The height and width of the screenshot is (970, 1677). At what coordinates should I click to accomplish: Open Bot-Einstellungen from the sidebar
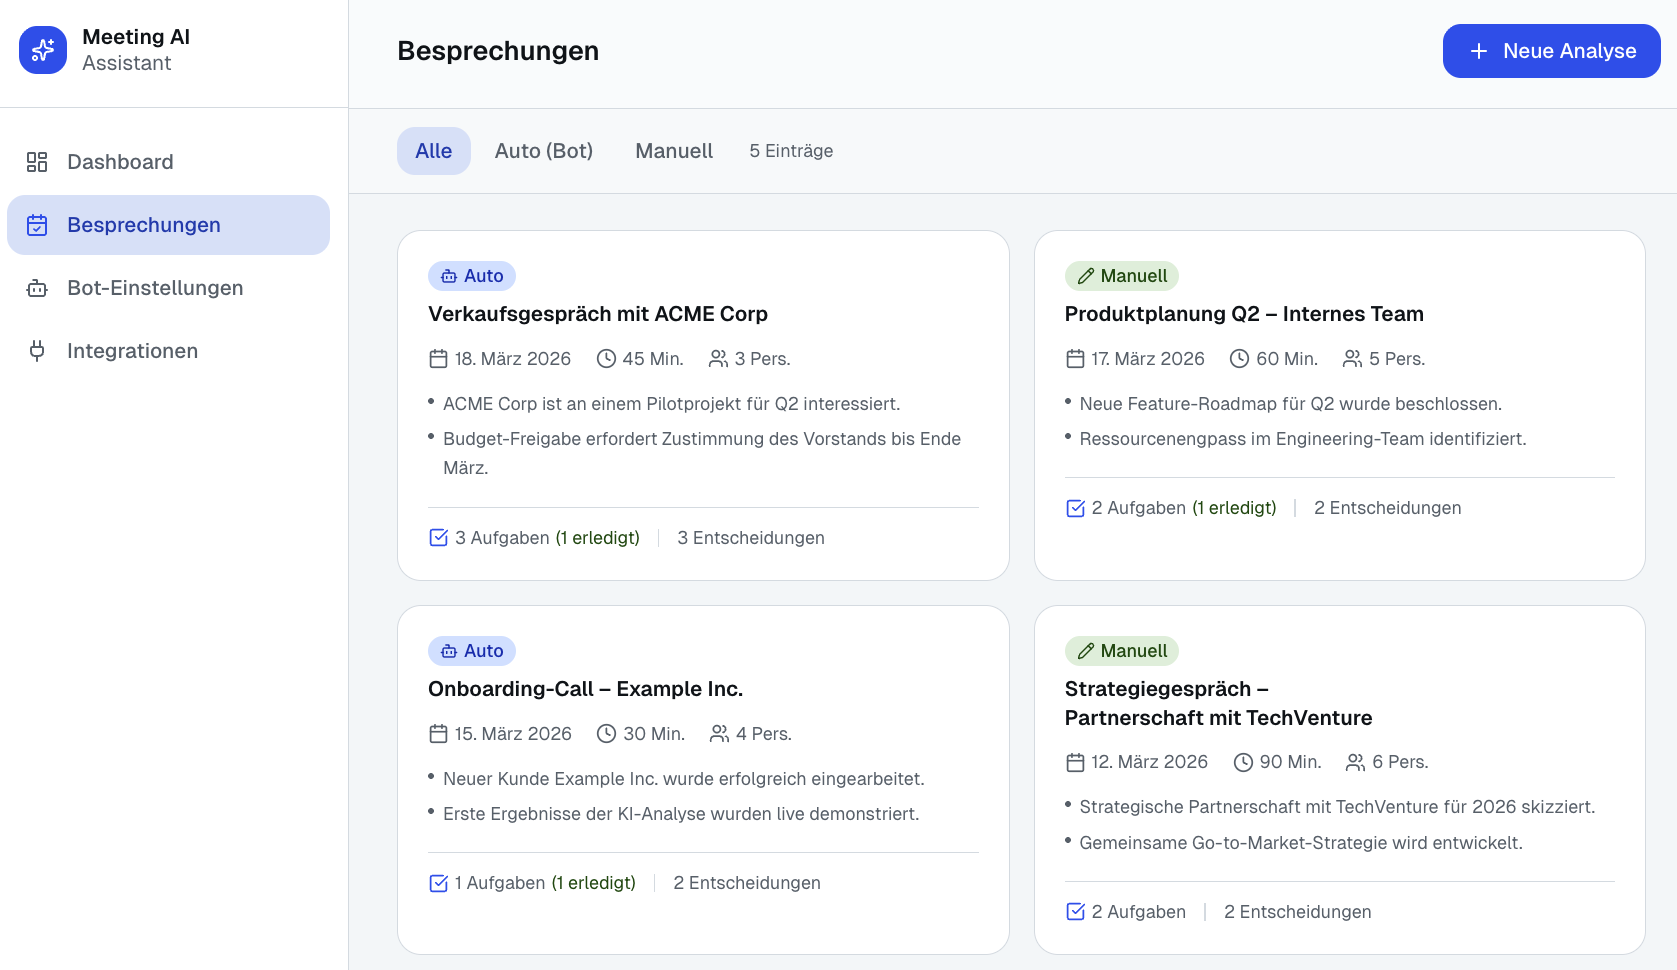click(155, 288)
